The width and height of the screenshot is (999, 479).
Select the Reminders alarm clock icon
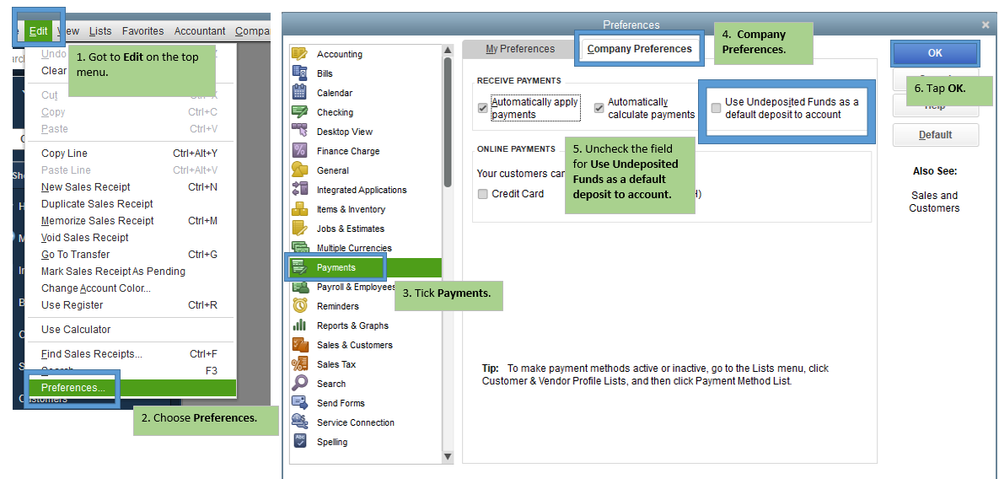(x=299, y=306)
